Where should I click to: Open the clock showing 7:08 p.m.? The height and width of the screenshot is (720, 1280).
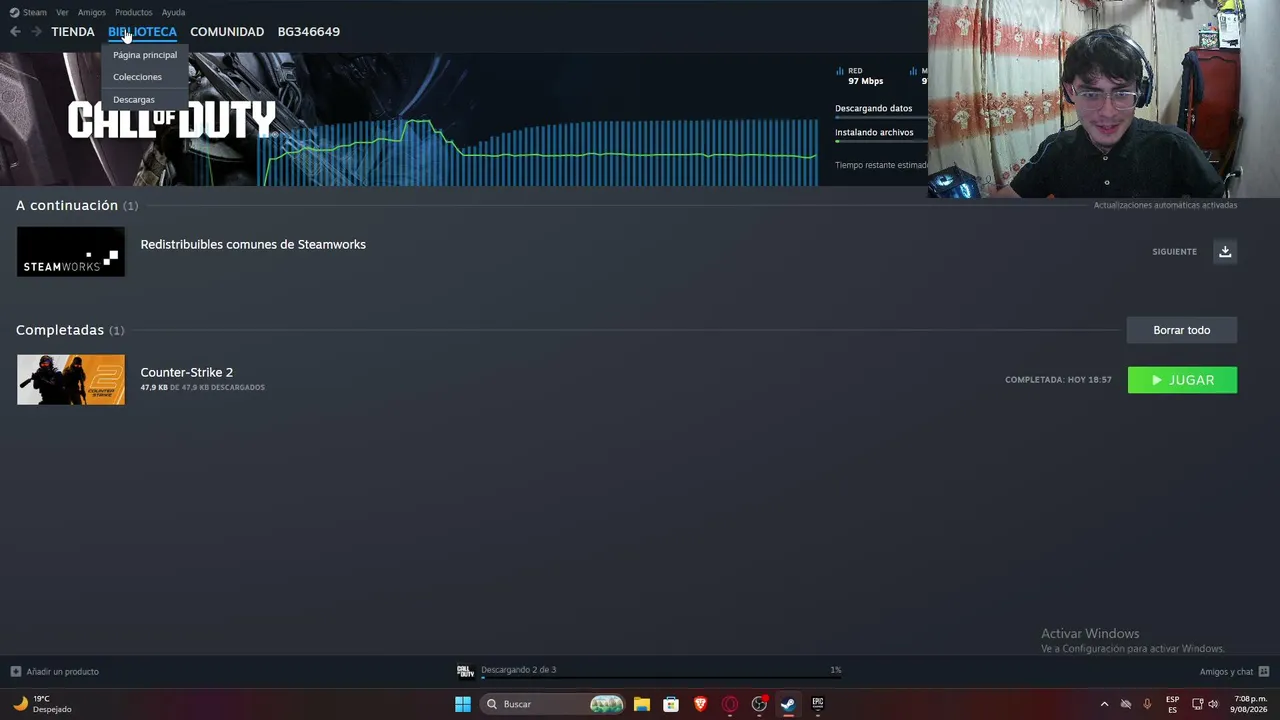[1250, 704]
